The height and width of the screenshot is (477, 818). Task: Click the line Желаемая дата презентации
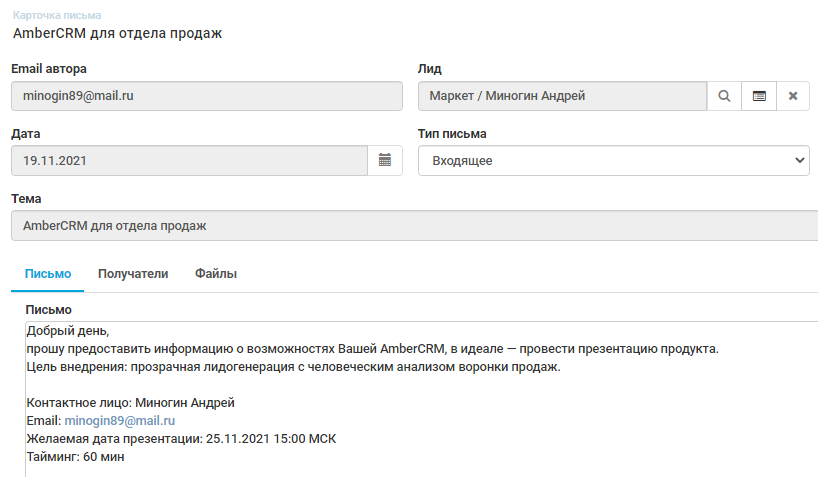181,439
